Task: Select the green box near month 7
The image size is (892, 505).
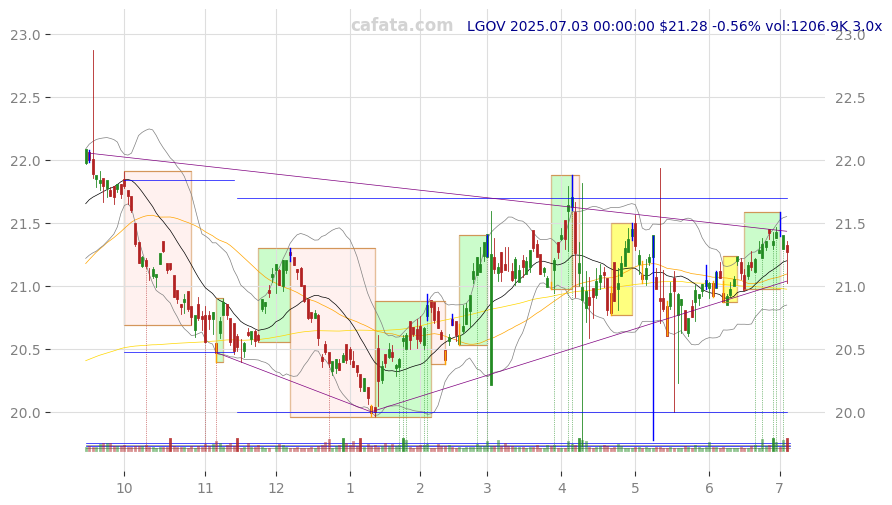Action: (x=762, y=251)
